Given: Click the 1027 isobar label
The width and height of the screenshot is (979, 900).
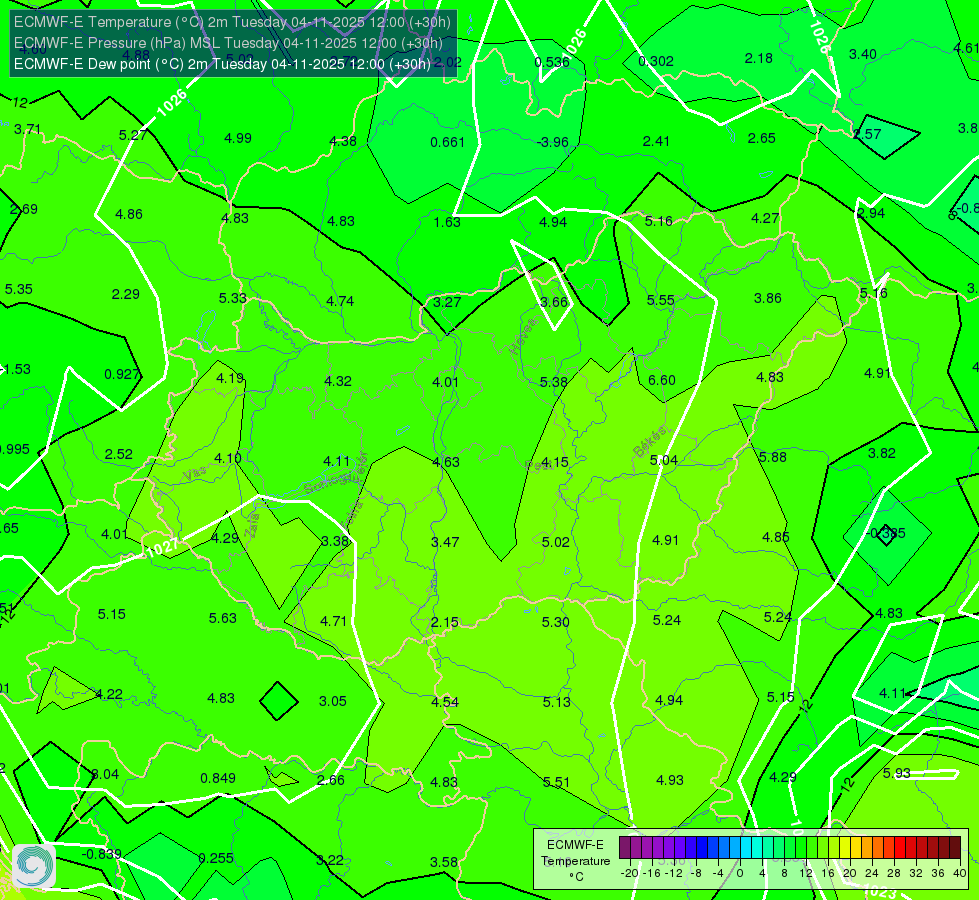Looking at the screenshot, I should click(x=162, y=548).
